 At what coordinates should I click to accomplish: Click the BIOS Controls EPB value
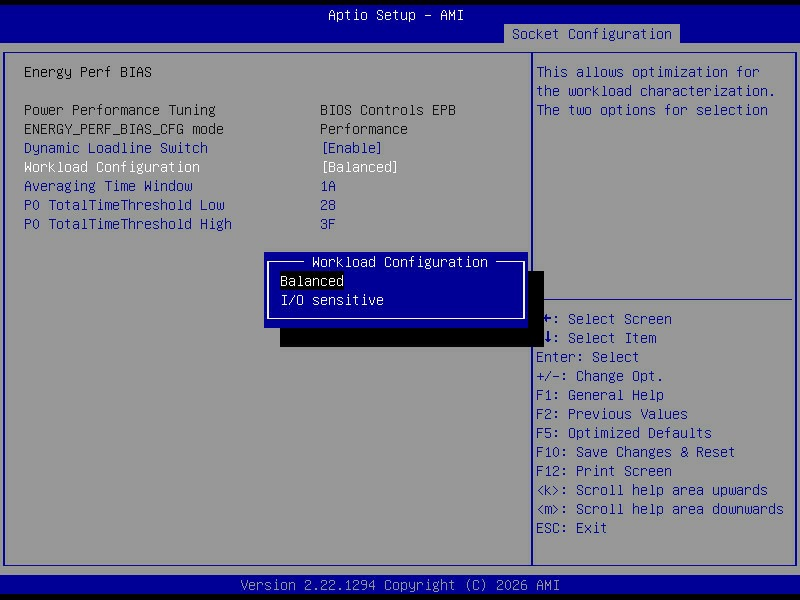pyautogui.click(x=388, y=110)
